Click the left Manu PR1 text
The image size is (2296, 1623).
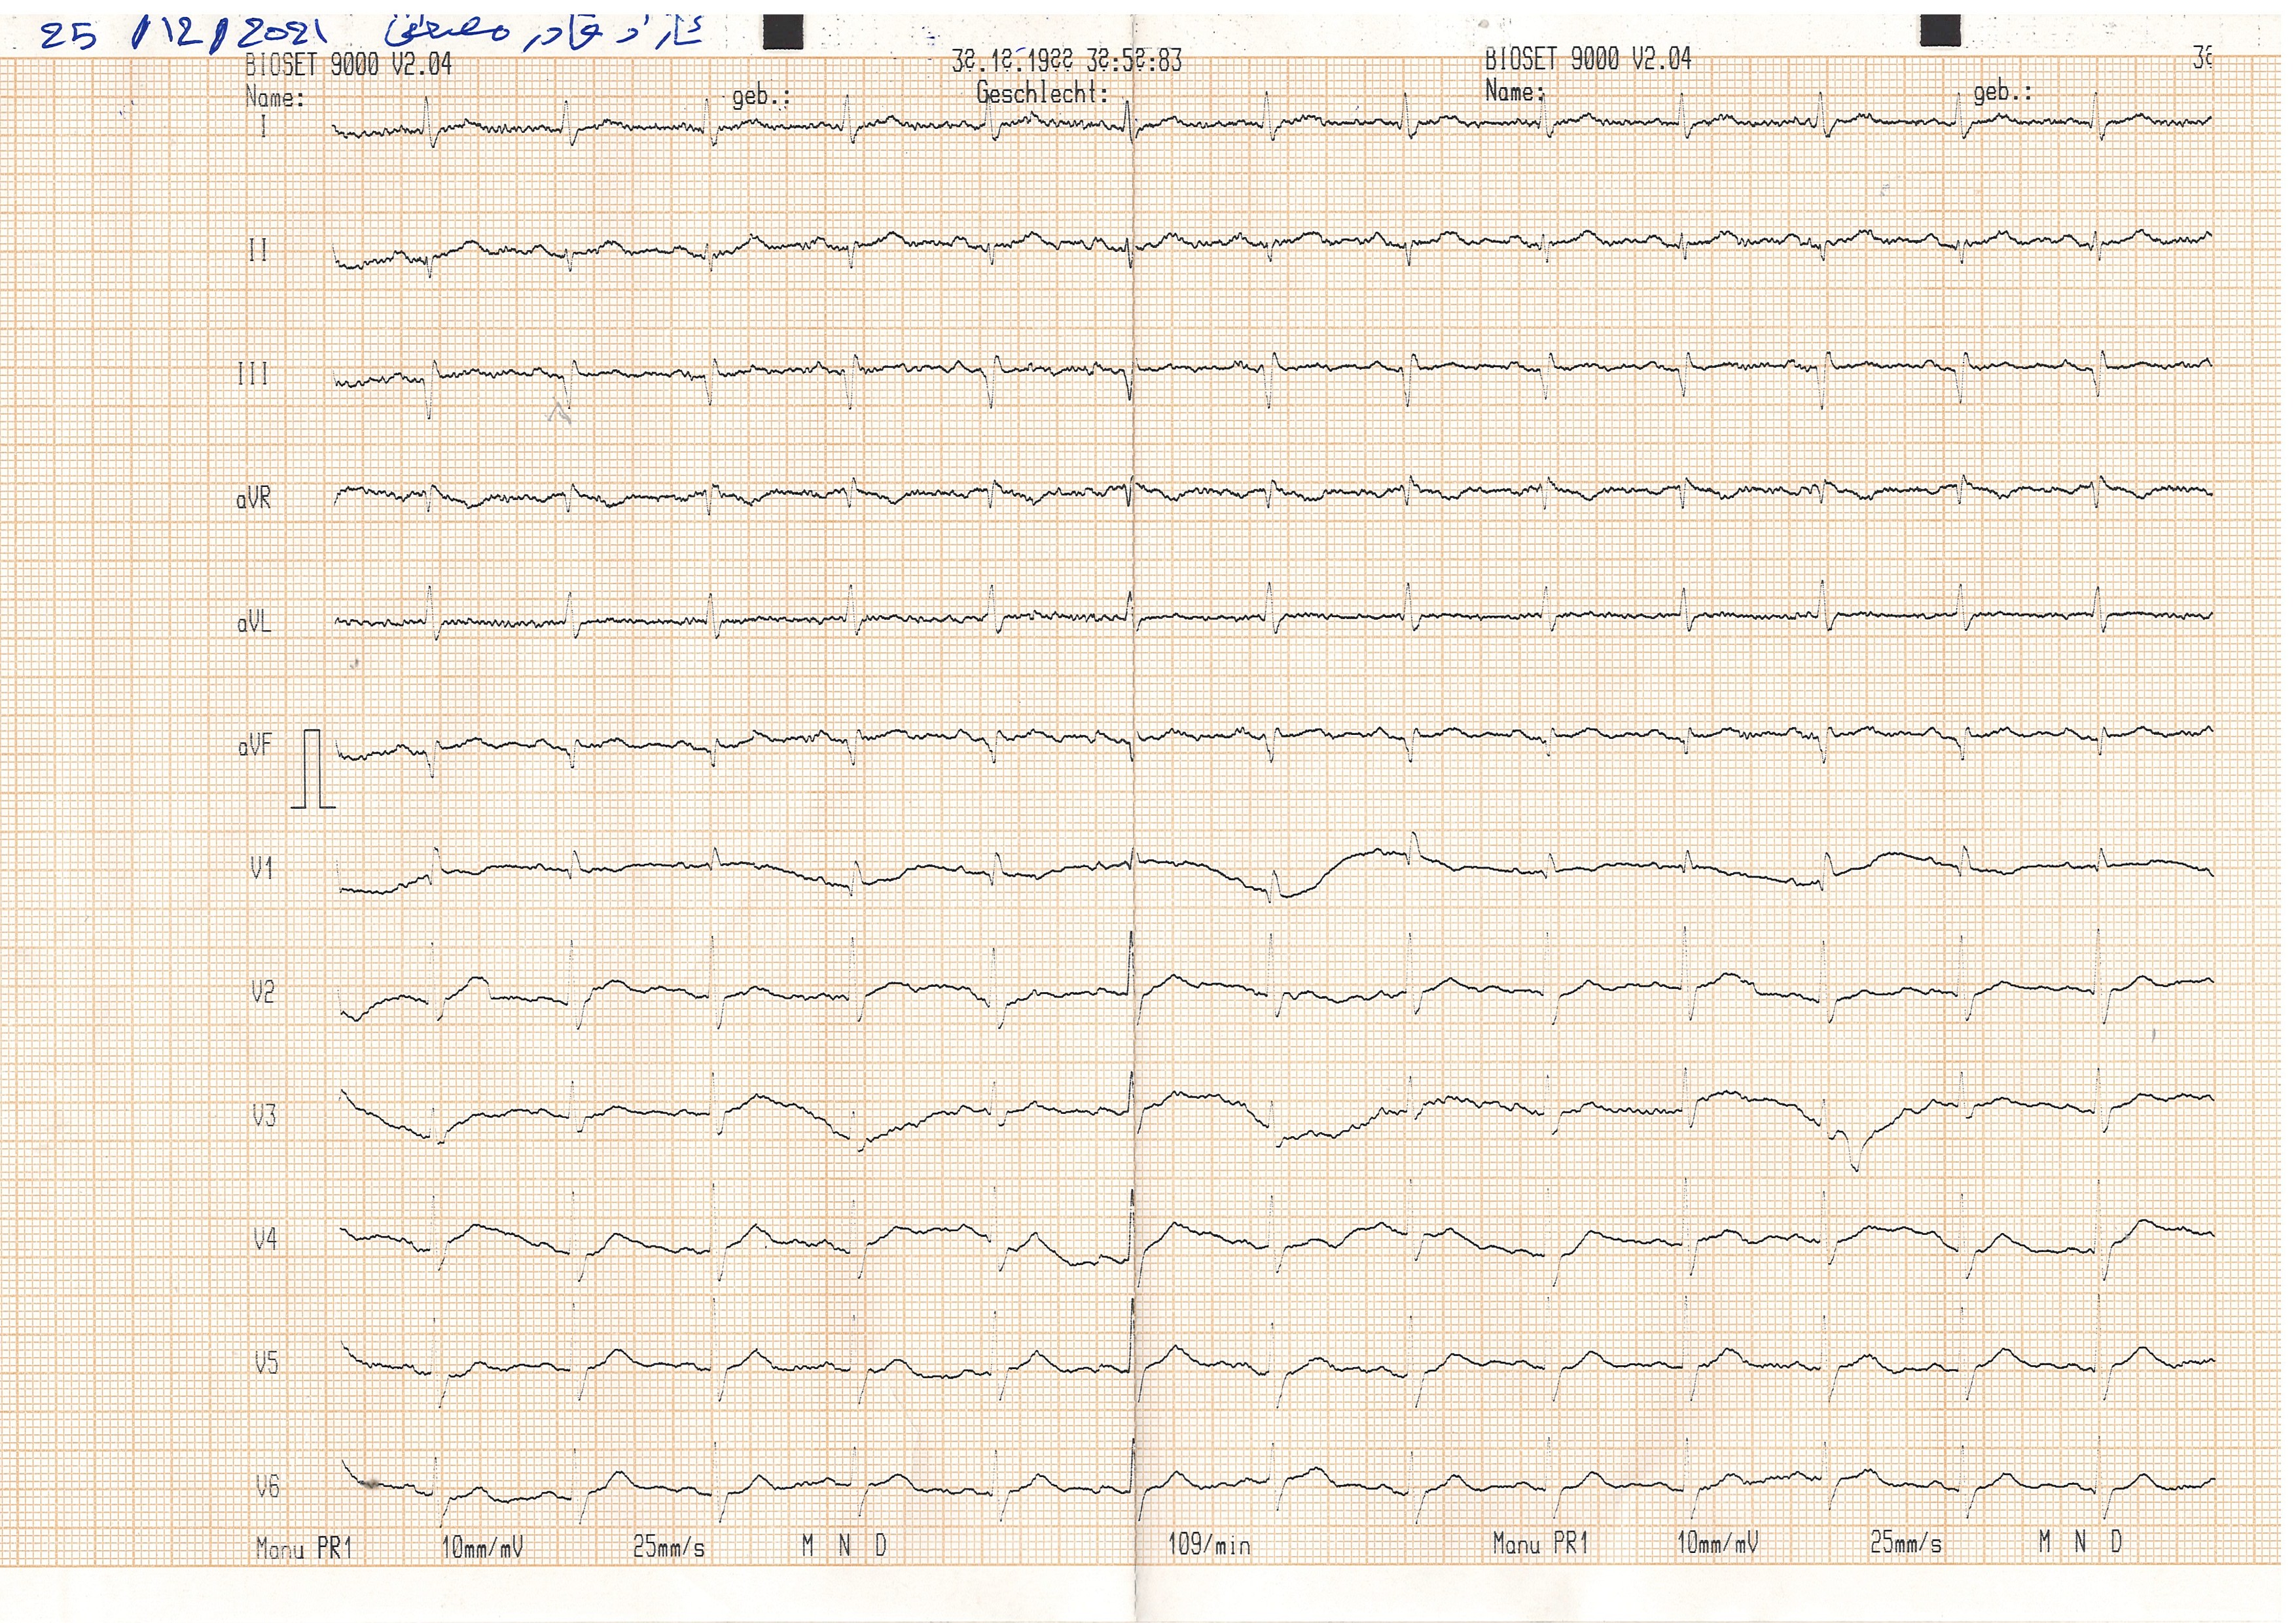[304, 1548]
